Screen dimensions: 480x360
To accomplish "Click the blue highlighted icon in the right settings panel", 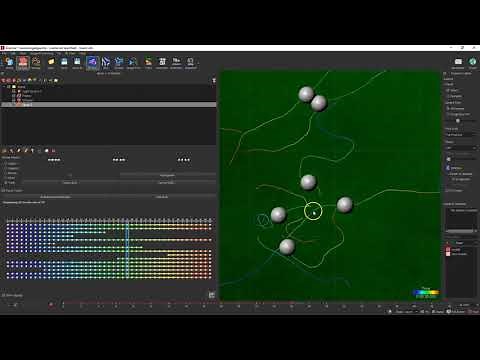I will click(x=448, y=168).
